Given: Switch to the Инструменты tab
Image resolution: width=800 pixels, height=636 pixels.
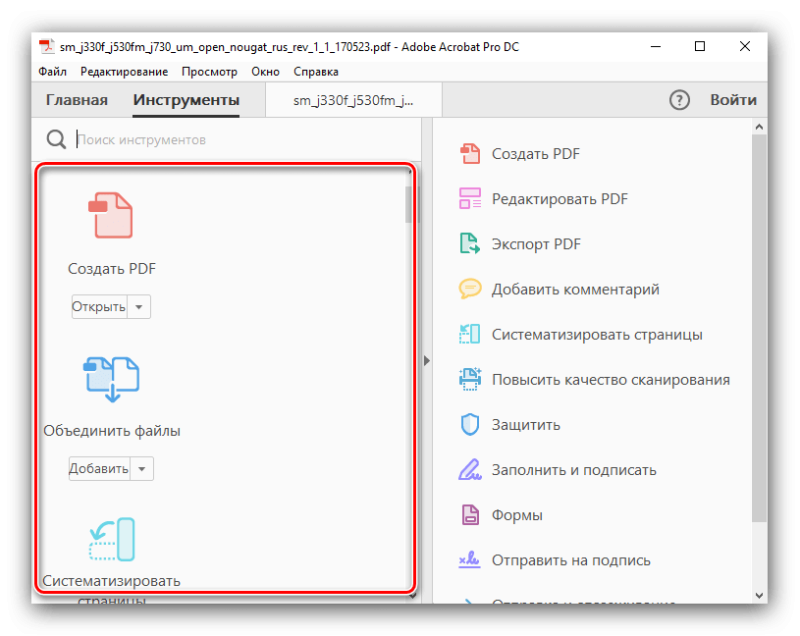Looking at the screenshot, I should (x=186, y=99).
